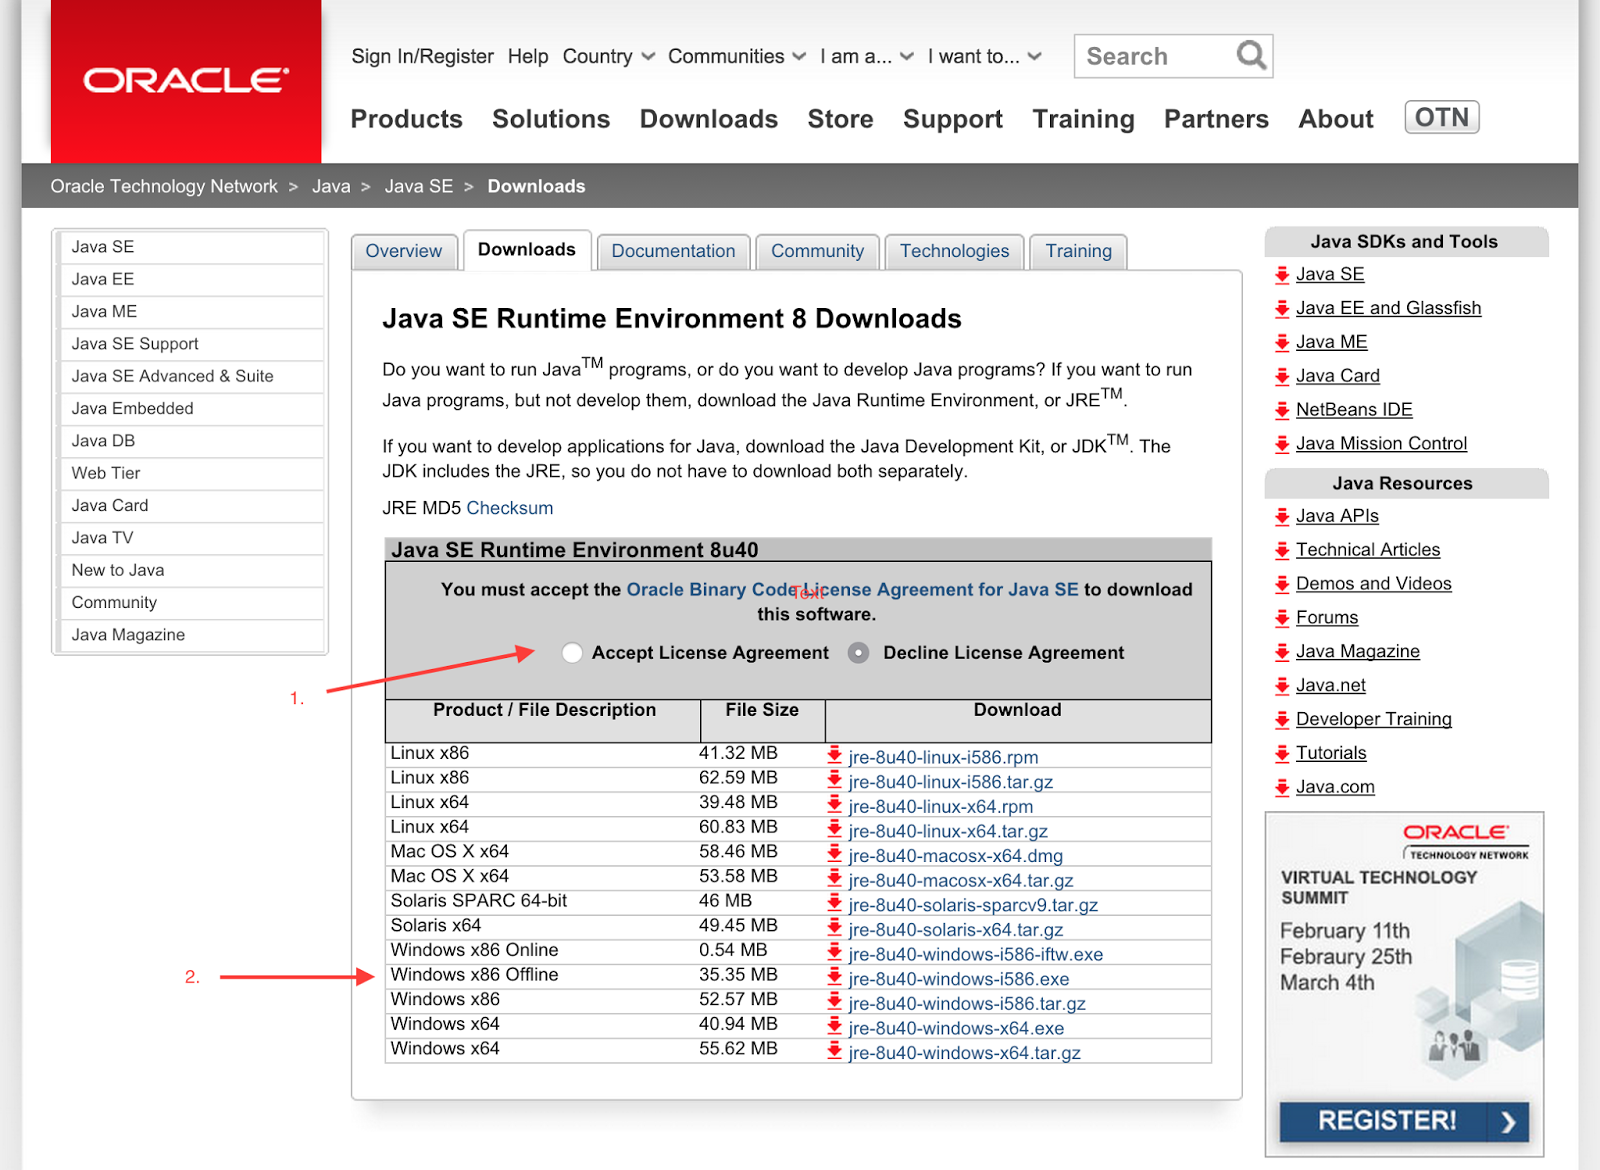Click the download icon next to Java SE
Screen dimensions: 1600x1170
(1283, 274)
